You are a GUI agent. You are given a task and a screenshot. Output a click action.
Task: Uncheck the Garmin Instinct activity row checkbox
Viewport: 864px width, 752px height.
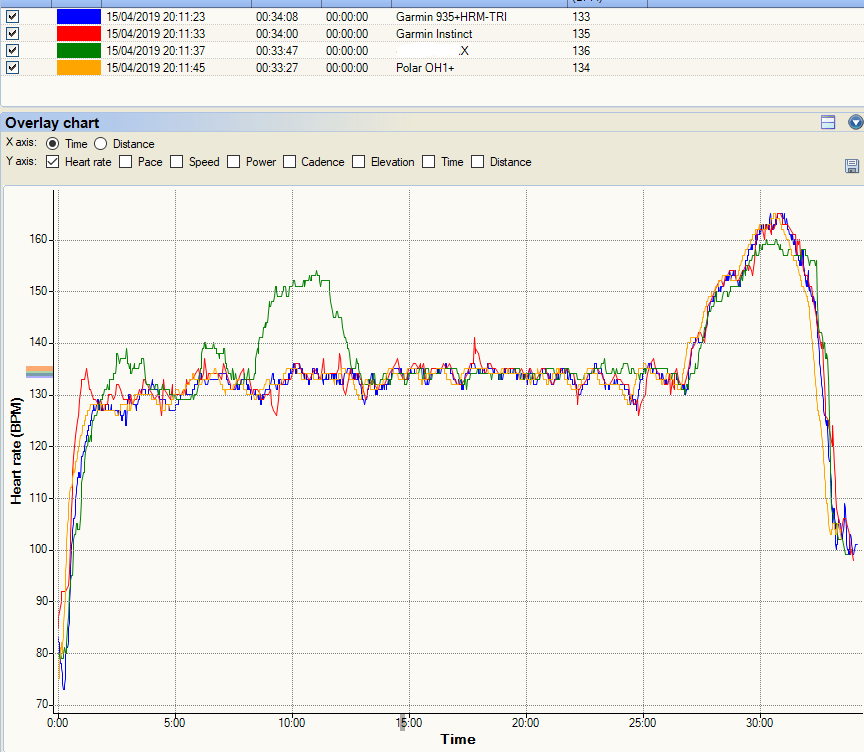click(12, 34)
